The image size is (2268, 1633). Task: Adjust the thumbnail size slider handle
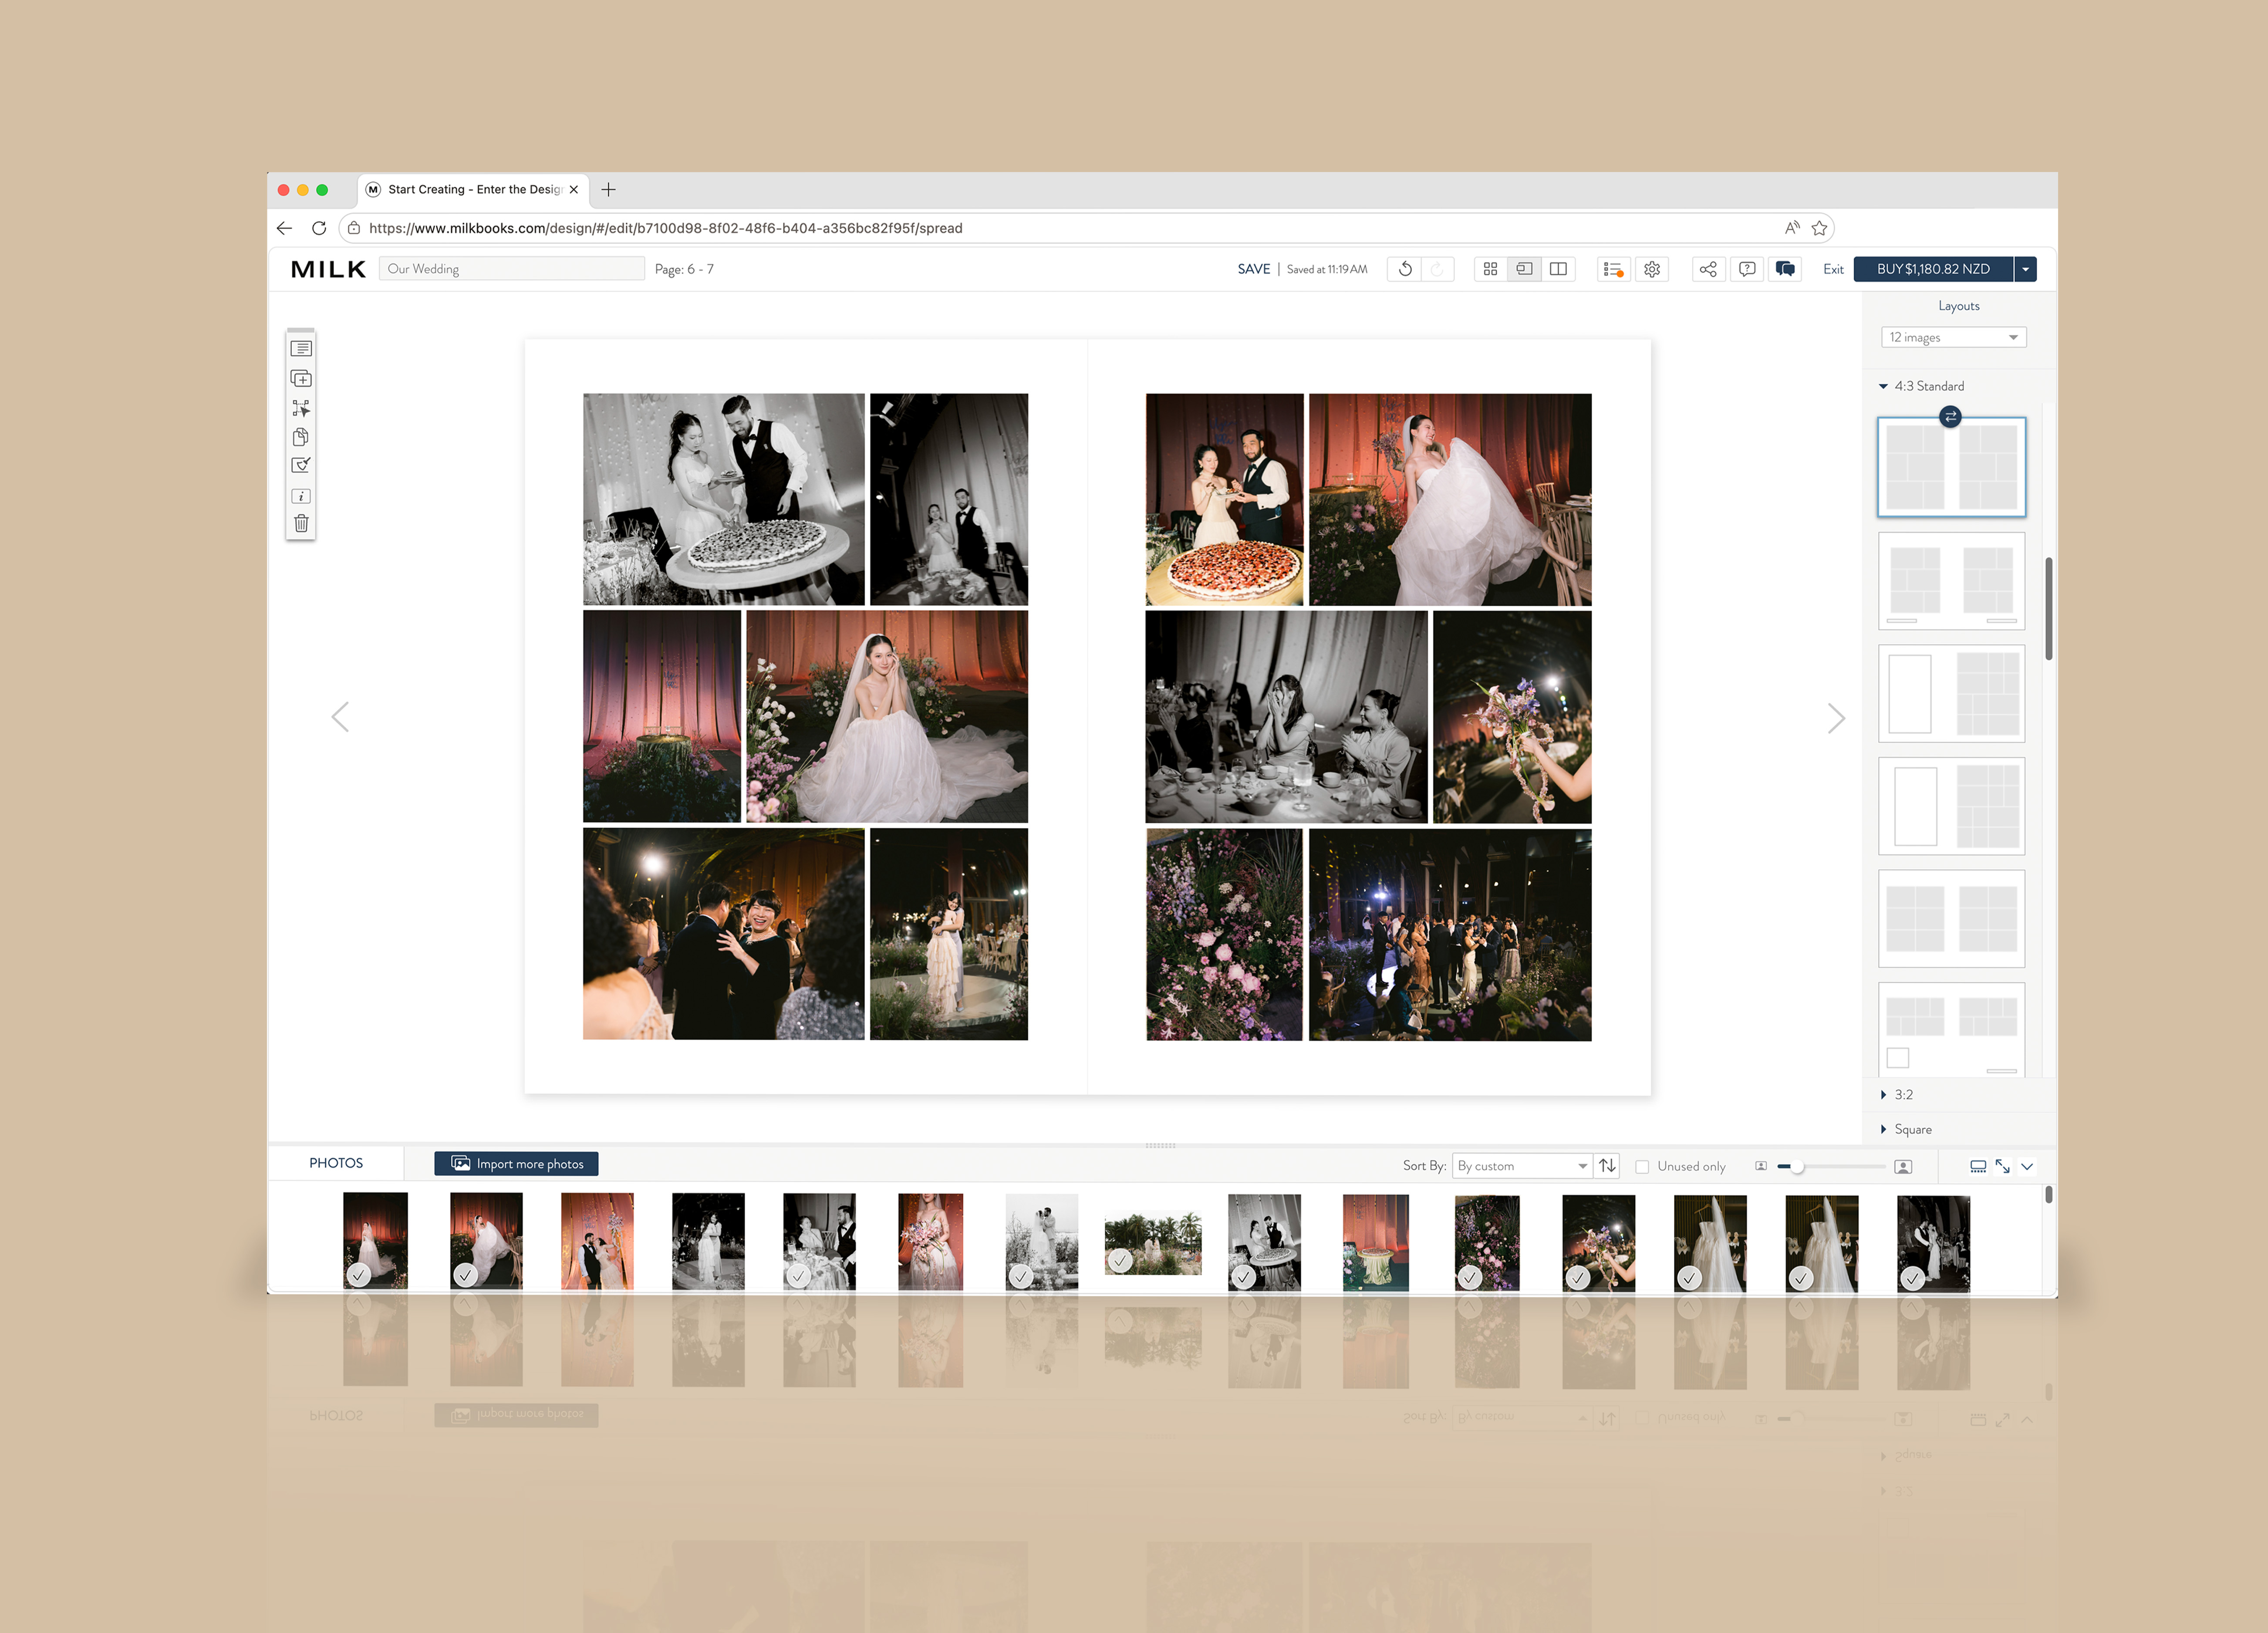pyautogui.click(x=1797, y=1167)
